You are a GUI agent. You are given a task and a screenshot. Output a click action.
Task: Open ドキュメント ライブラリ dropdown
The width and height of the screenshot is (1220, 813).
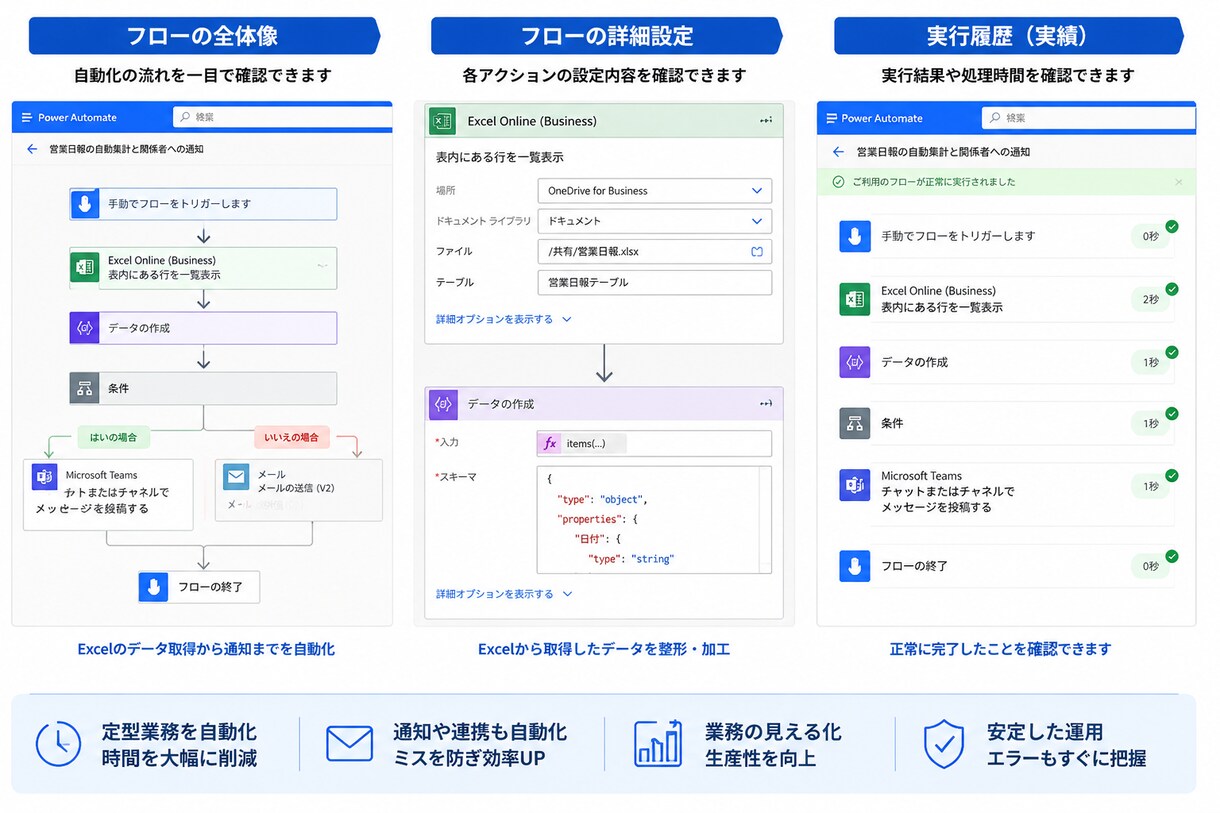pyautogui.click(x=655, y=221)
